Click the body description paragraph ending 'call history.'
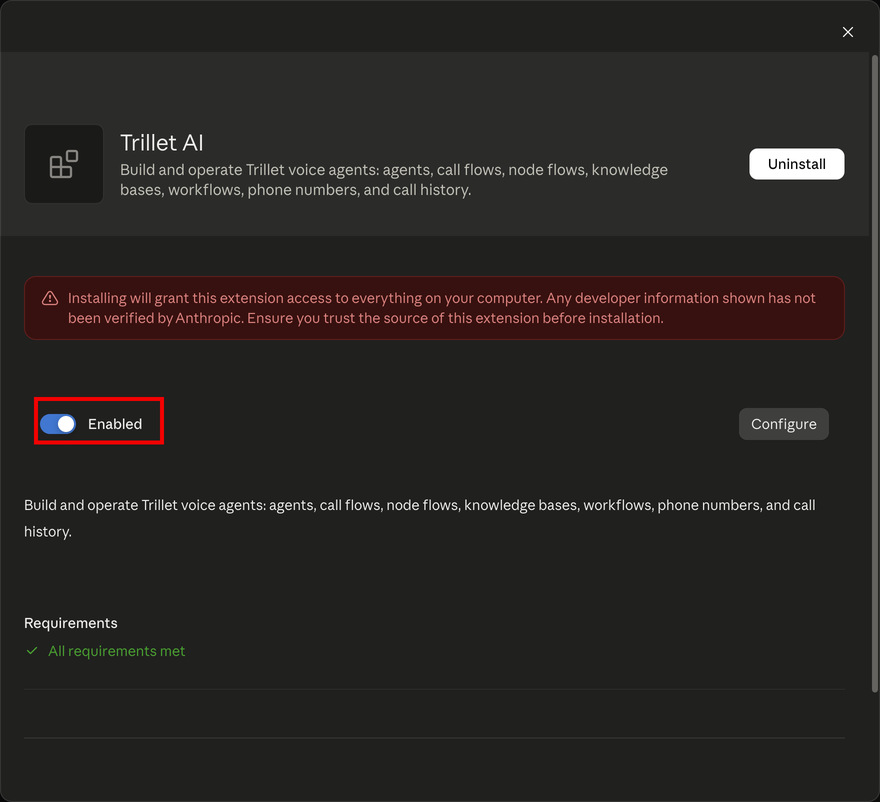880x802 pixels. (420, 518)
